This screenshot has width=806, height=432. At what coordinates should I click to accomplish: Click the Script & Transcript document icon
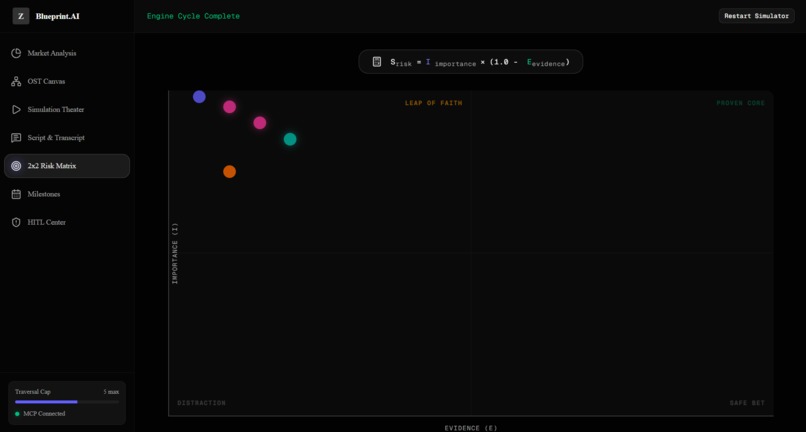point(16,138)
